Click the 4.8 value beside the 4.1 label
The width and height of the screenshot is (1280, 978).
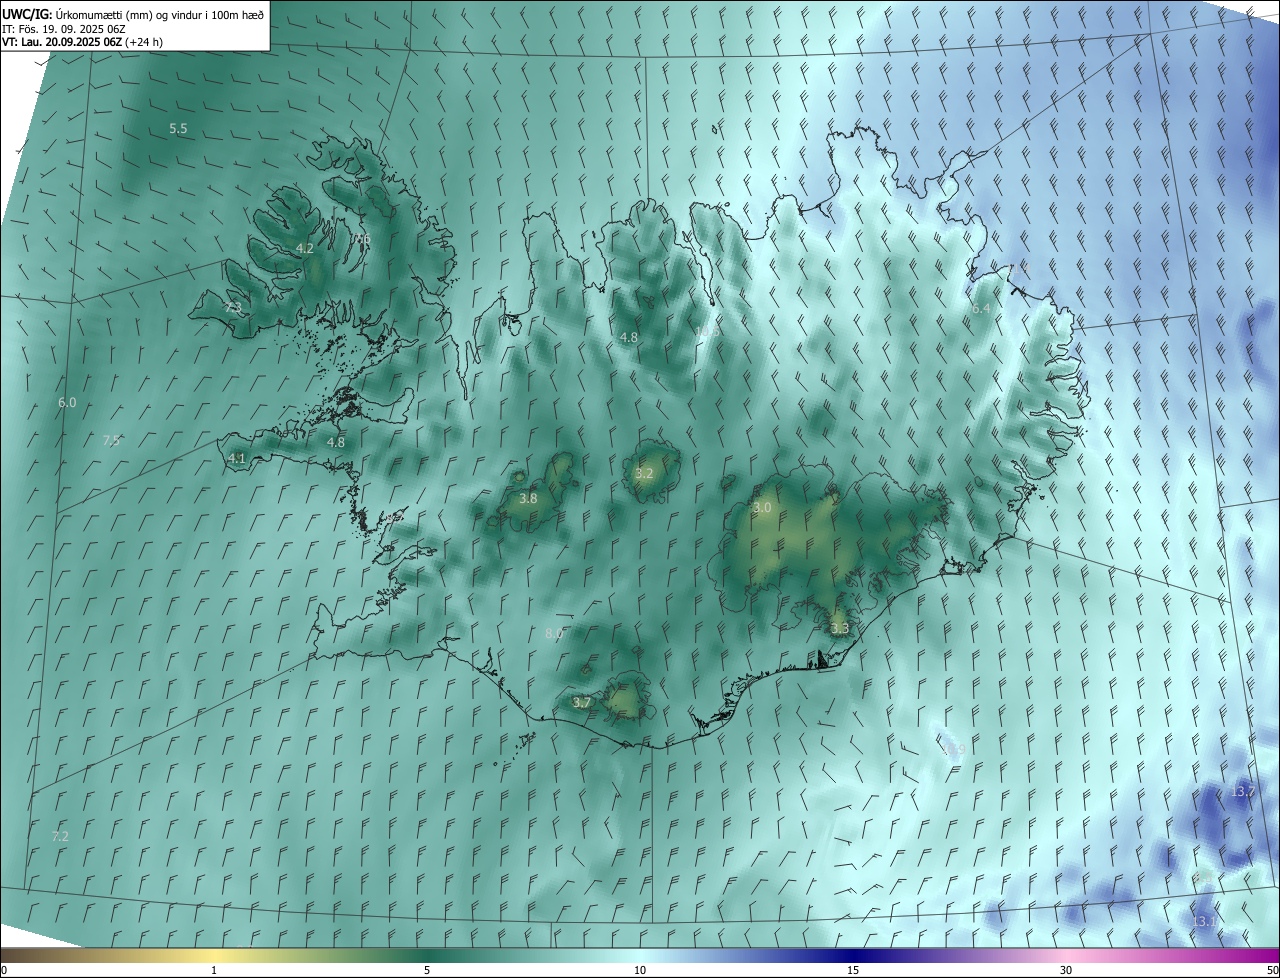coord(336,442)
